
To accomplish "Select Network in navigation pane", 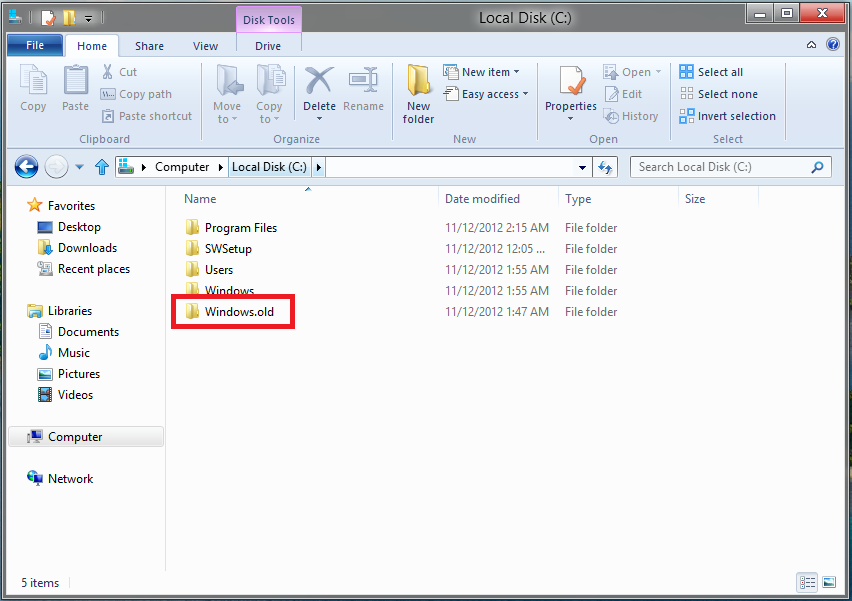I will [60, 479].
